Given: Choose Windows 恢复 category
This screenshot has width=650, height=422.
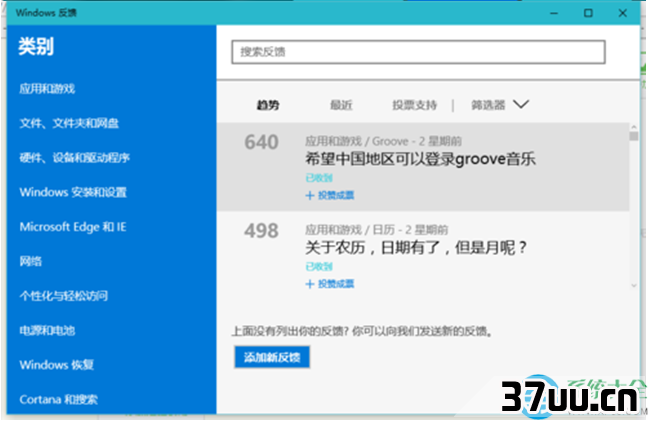Looking at the screenshot, I should pyautogui.click(x=56, y=365).
